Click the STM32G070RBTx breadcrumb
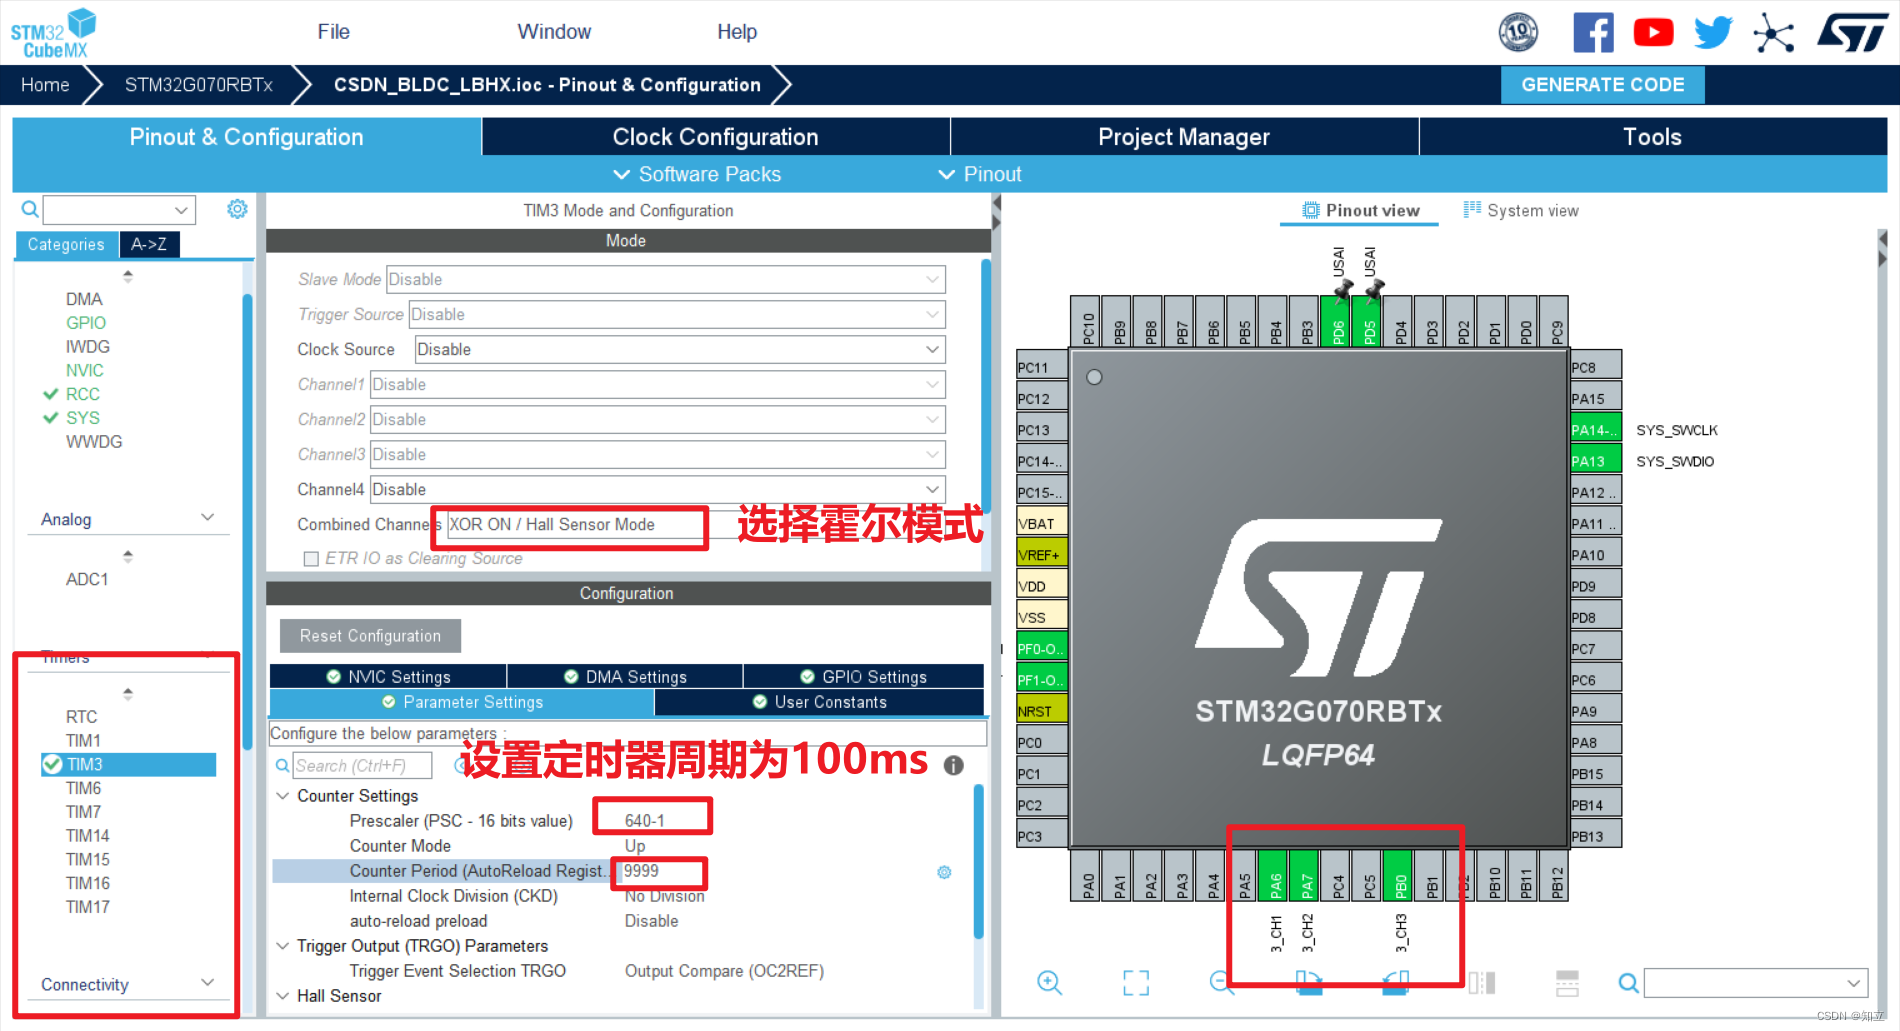Image resolution: width=1900 pixels, height=1031 pixels. click(x=198, y=85)
